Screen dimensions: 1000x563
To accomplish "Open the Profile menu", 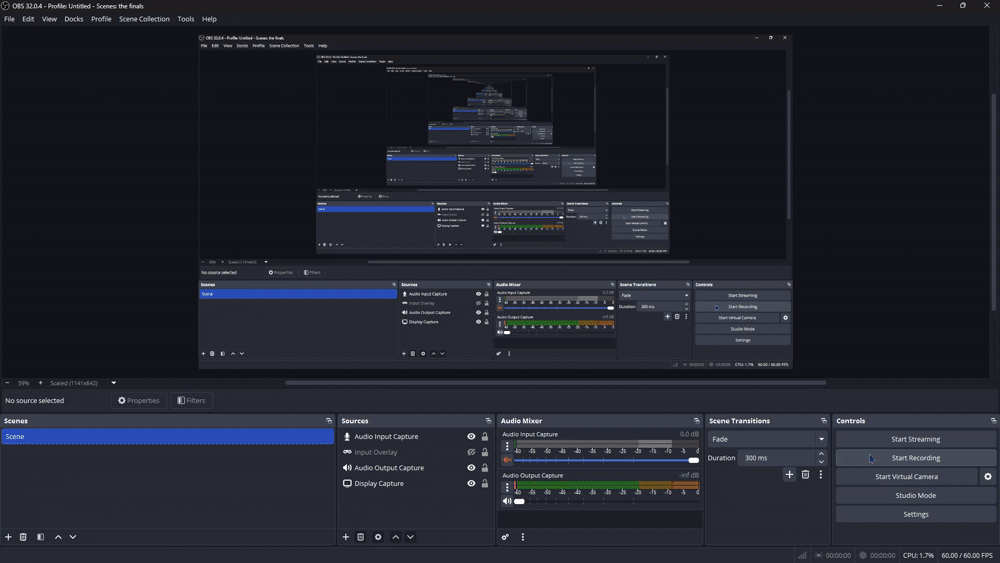I will (x=101, y=19).
